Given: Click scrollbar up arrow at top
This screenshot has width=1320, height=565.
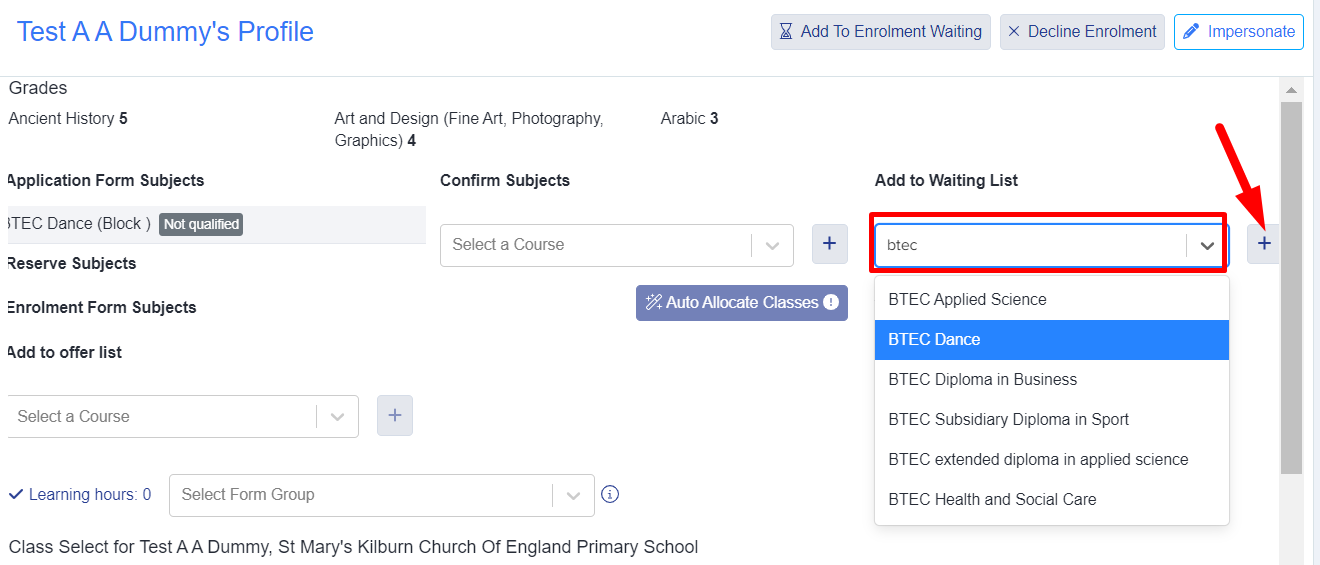Looking at the screenshot, I should click(1291, 90).
